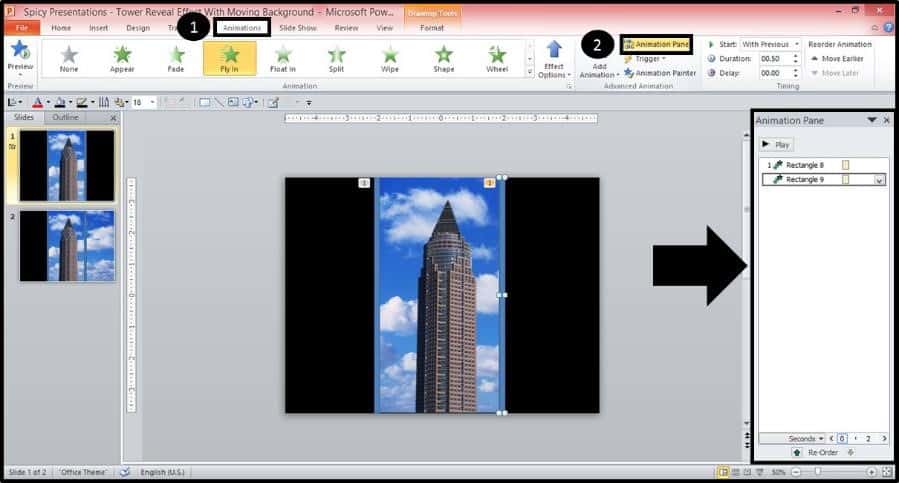This screenshot has height=483, width=899.
Task: Select slide 2 thumbnail
Action: point(67,246)
